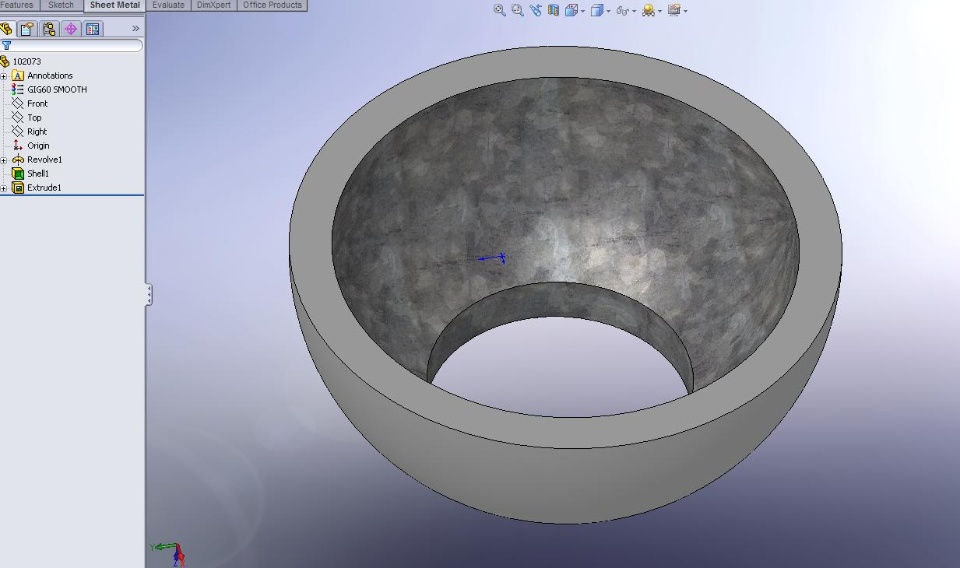
Task: Click the panel splitter collapse handle
Action: [x=148, y=295]
